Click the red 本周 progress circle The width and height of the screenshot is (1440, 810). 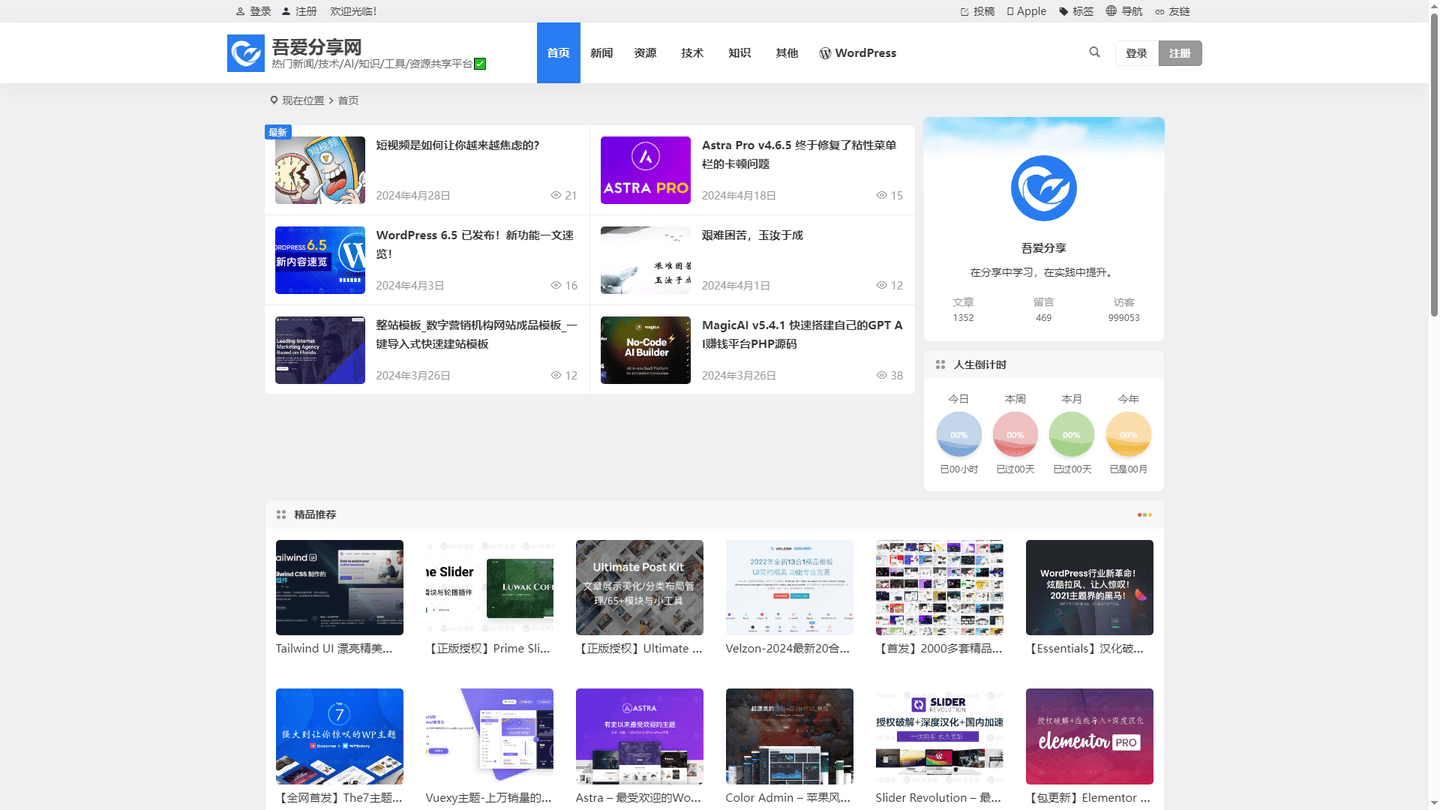pos(1015,434)
